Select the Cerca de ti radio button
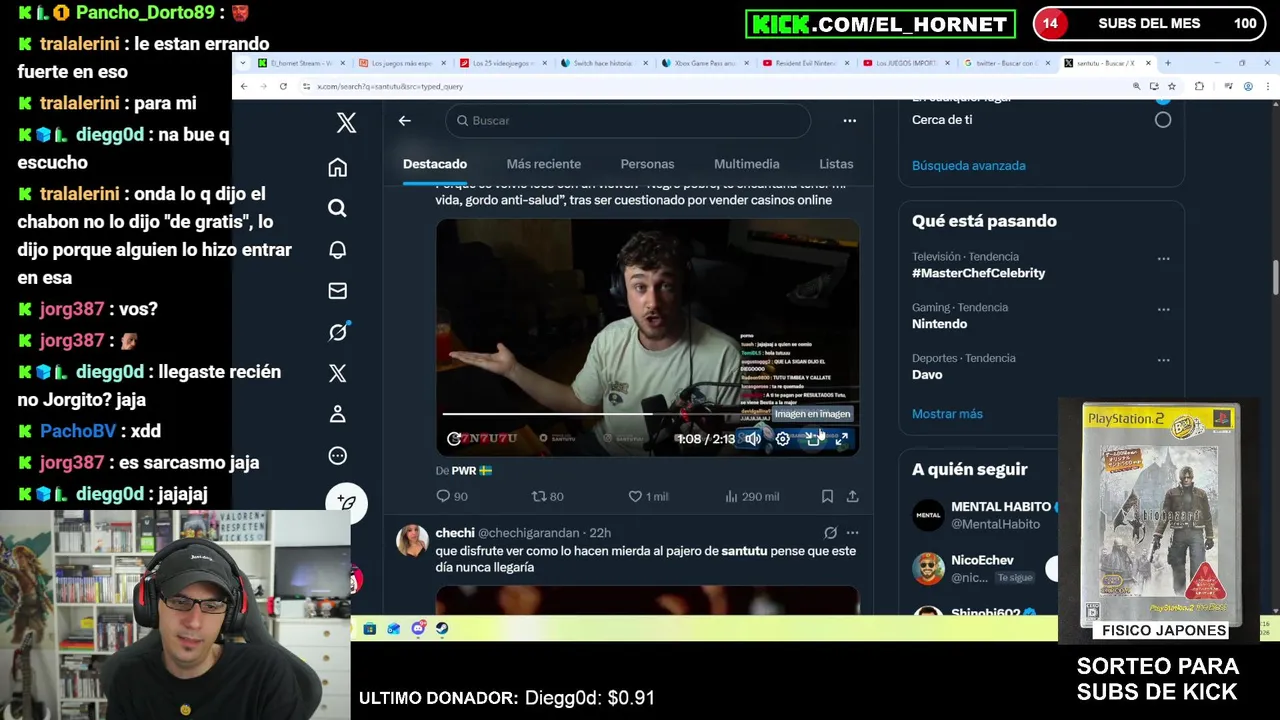The width and height of the screenshot is (1280, 720). (x=1163, y=120)
